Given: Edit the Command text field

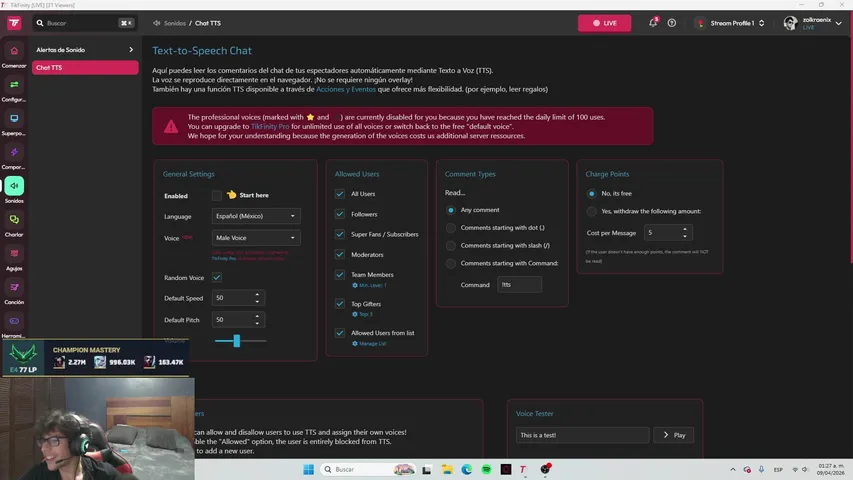Looking at the screenshot, I should tap(520, 285).
